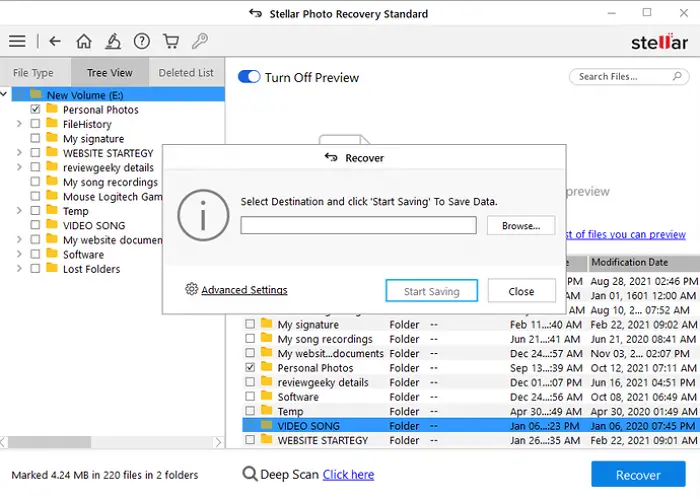The width and height of the screenshot is (700, 498).
Task: Check the VIDEO SONG tree checkbox
Action: pos(35,225)
